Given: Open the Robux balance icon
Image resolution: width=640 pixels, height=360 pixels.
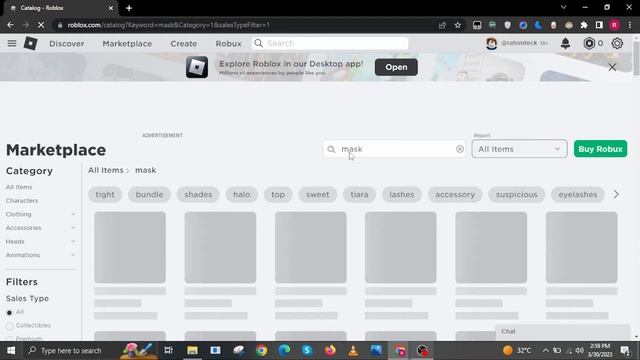Looking at the screenshot, I should (x=589, y=43).
